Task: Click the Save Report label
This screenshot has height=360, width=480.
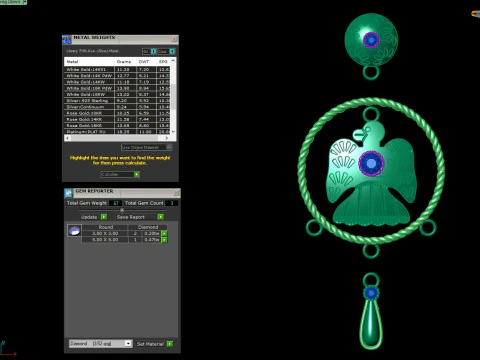Action: (131, 217)
